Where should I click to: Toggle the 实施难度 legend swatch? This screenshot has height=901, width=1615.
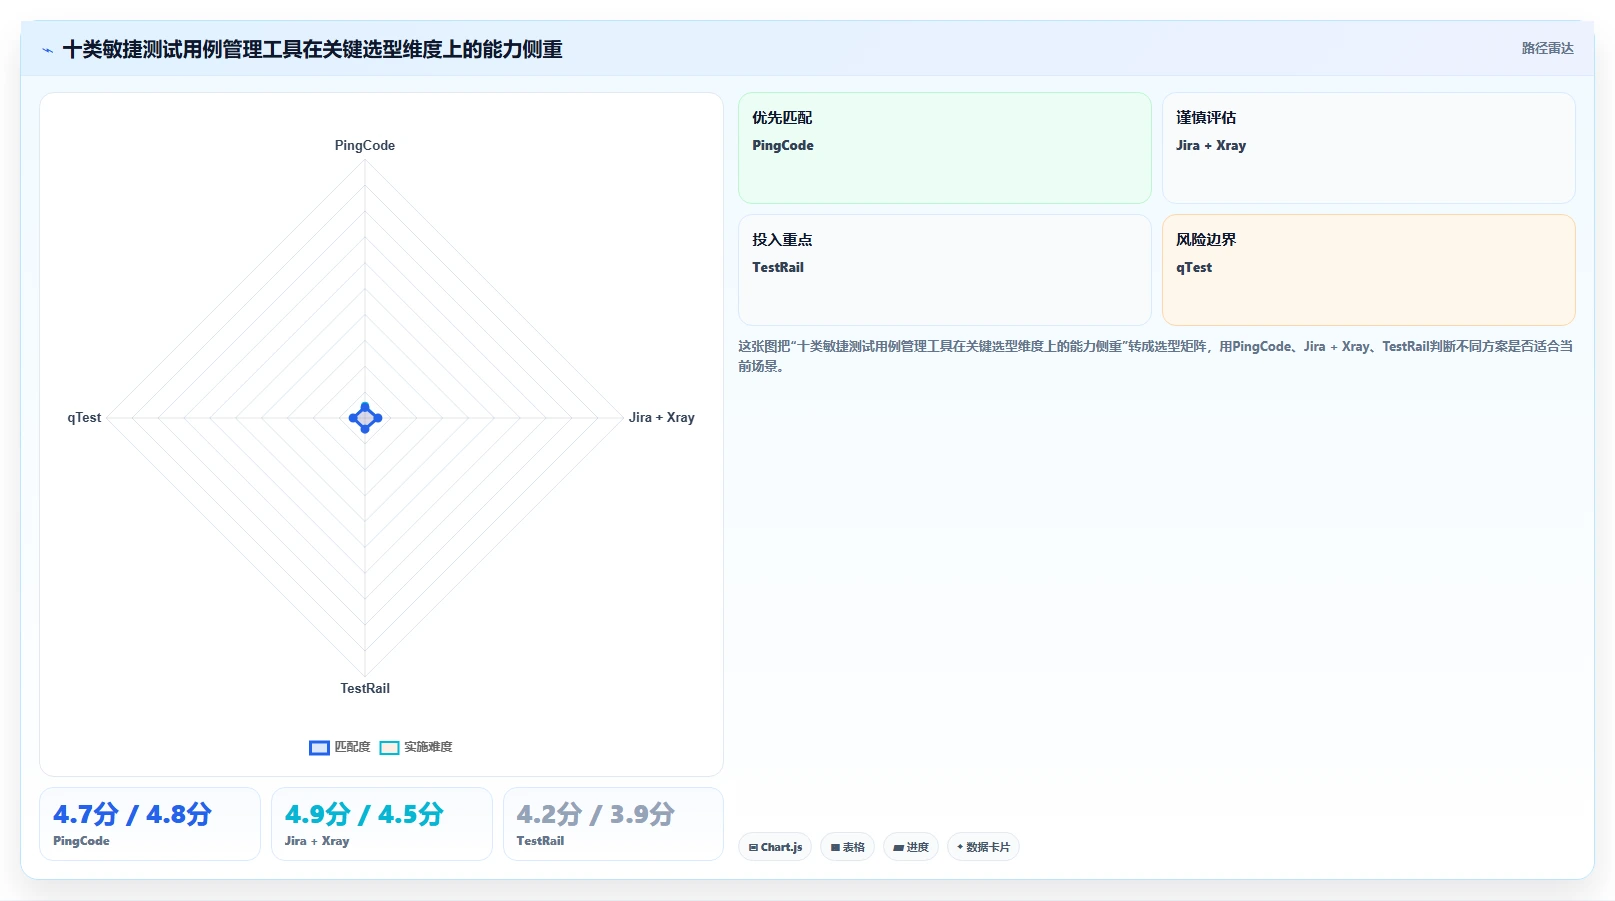[x=389, y=748]
